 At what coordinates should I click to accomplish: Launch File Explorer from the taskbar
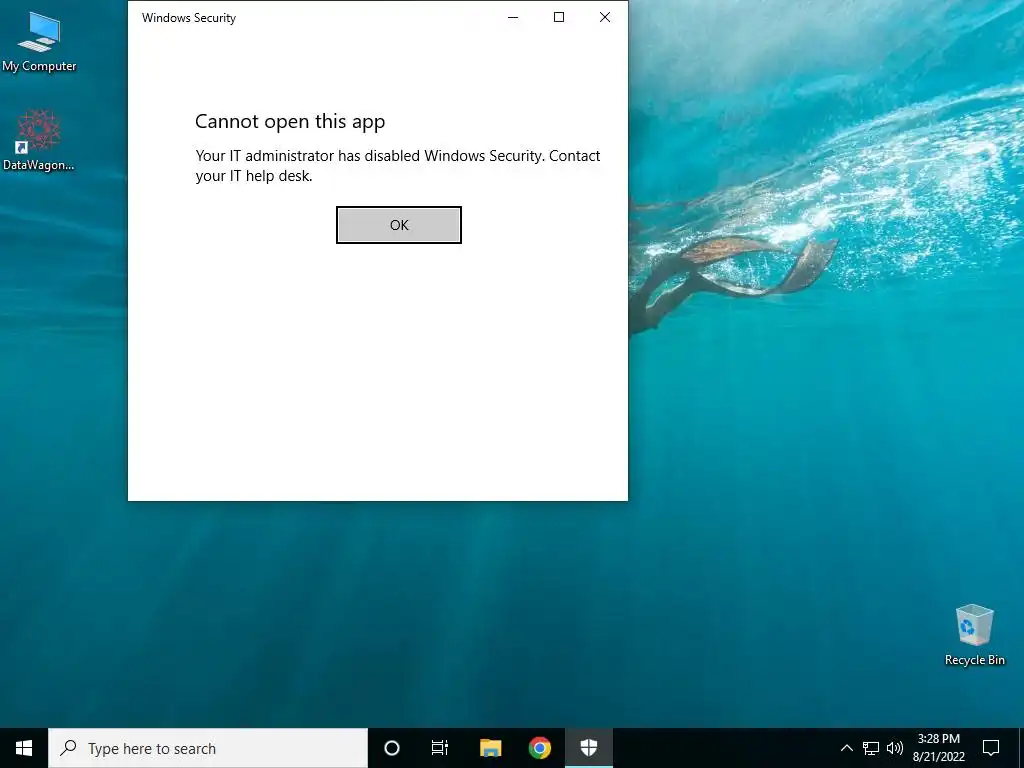point(490,748)
